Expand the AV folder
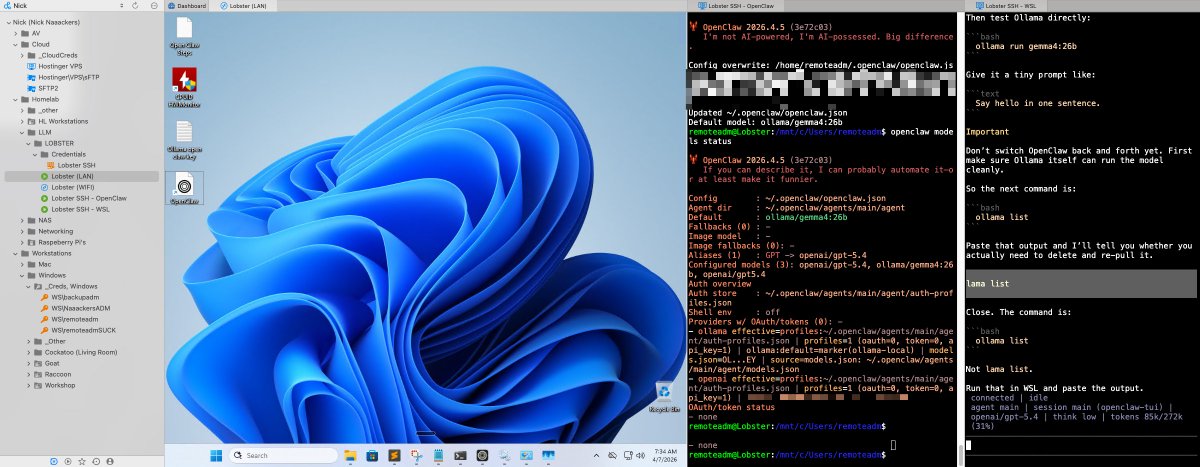The image size is (1200, 467). [16, 33]
